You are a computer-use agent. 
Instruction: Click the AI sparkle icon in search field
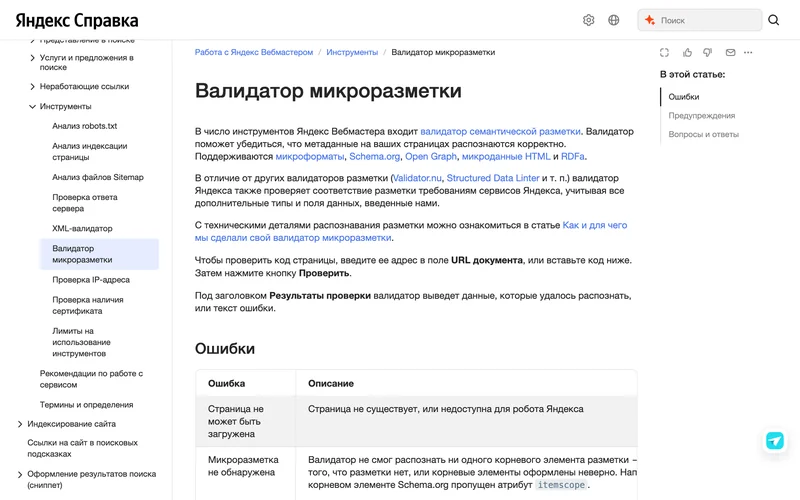coord(649,20)
